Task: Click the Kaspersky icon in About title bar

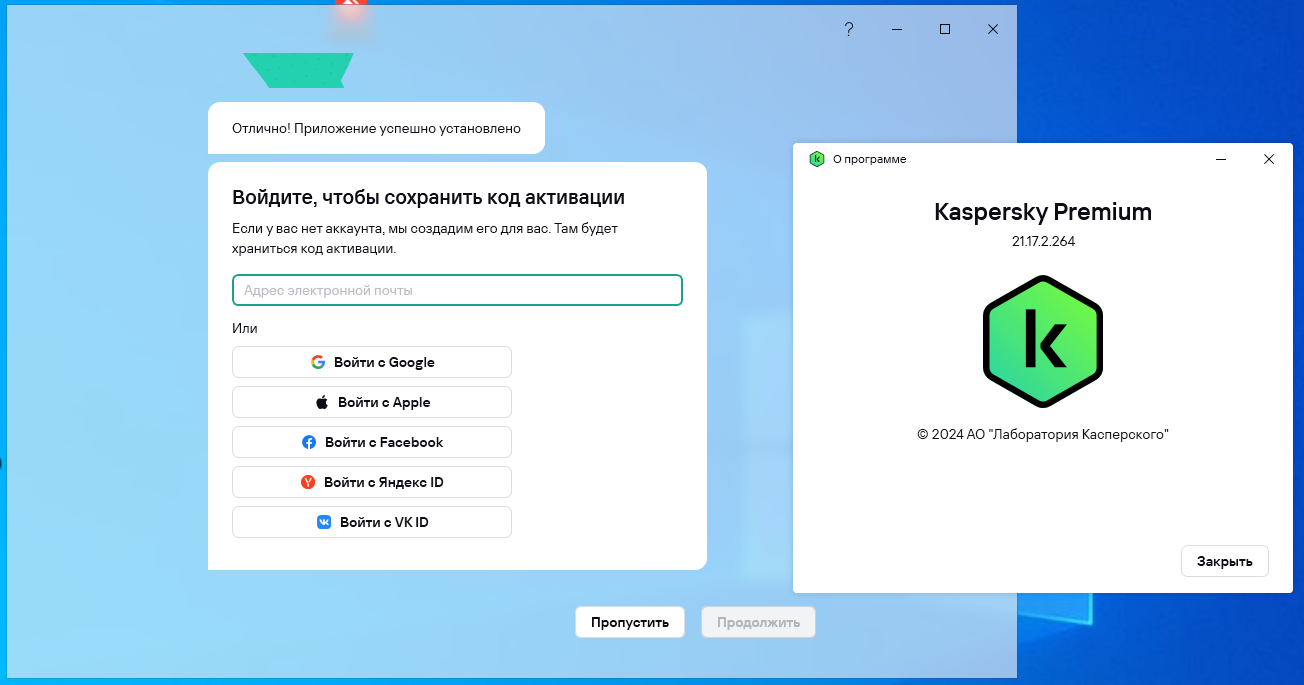Action: click(817, 159)
